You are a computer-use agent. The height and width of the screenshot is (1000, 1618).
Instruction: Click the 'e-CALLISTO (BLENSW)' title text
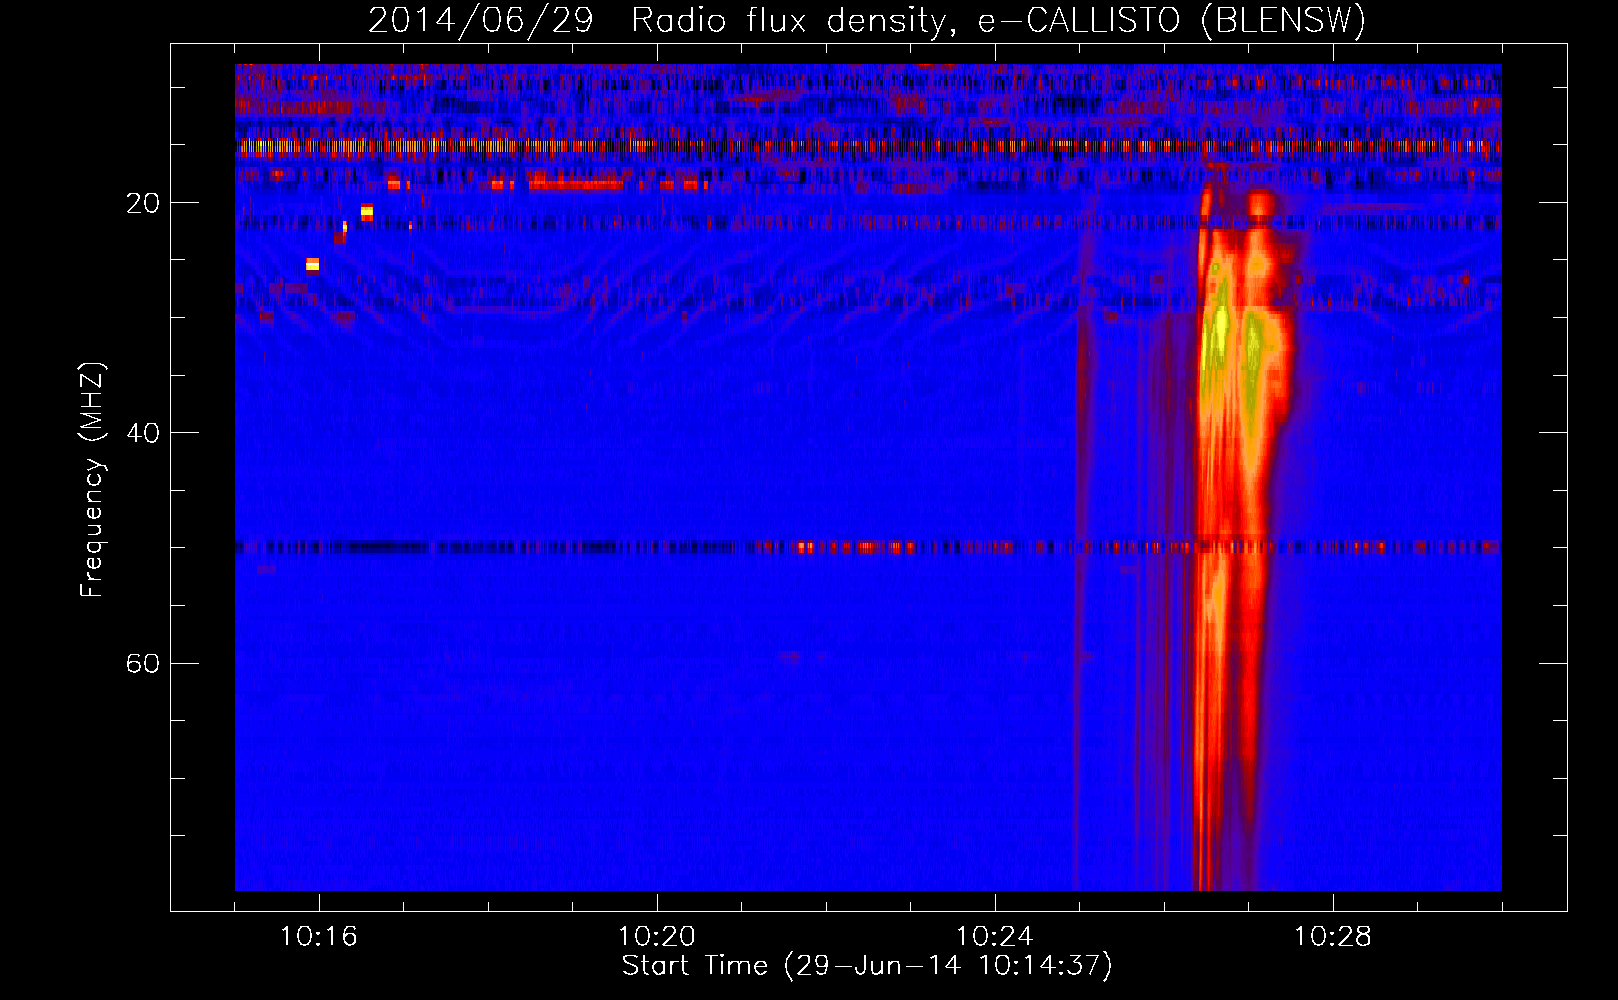pyautogui.click(x=1172, y=20)
